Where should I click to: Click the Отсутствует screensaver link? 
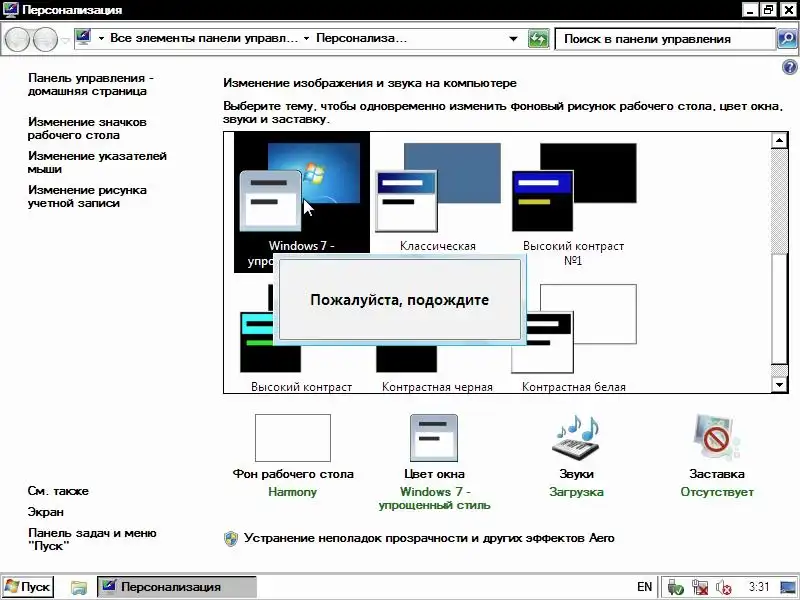point(717,492)
